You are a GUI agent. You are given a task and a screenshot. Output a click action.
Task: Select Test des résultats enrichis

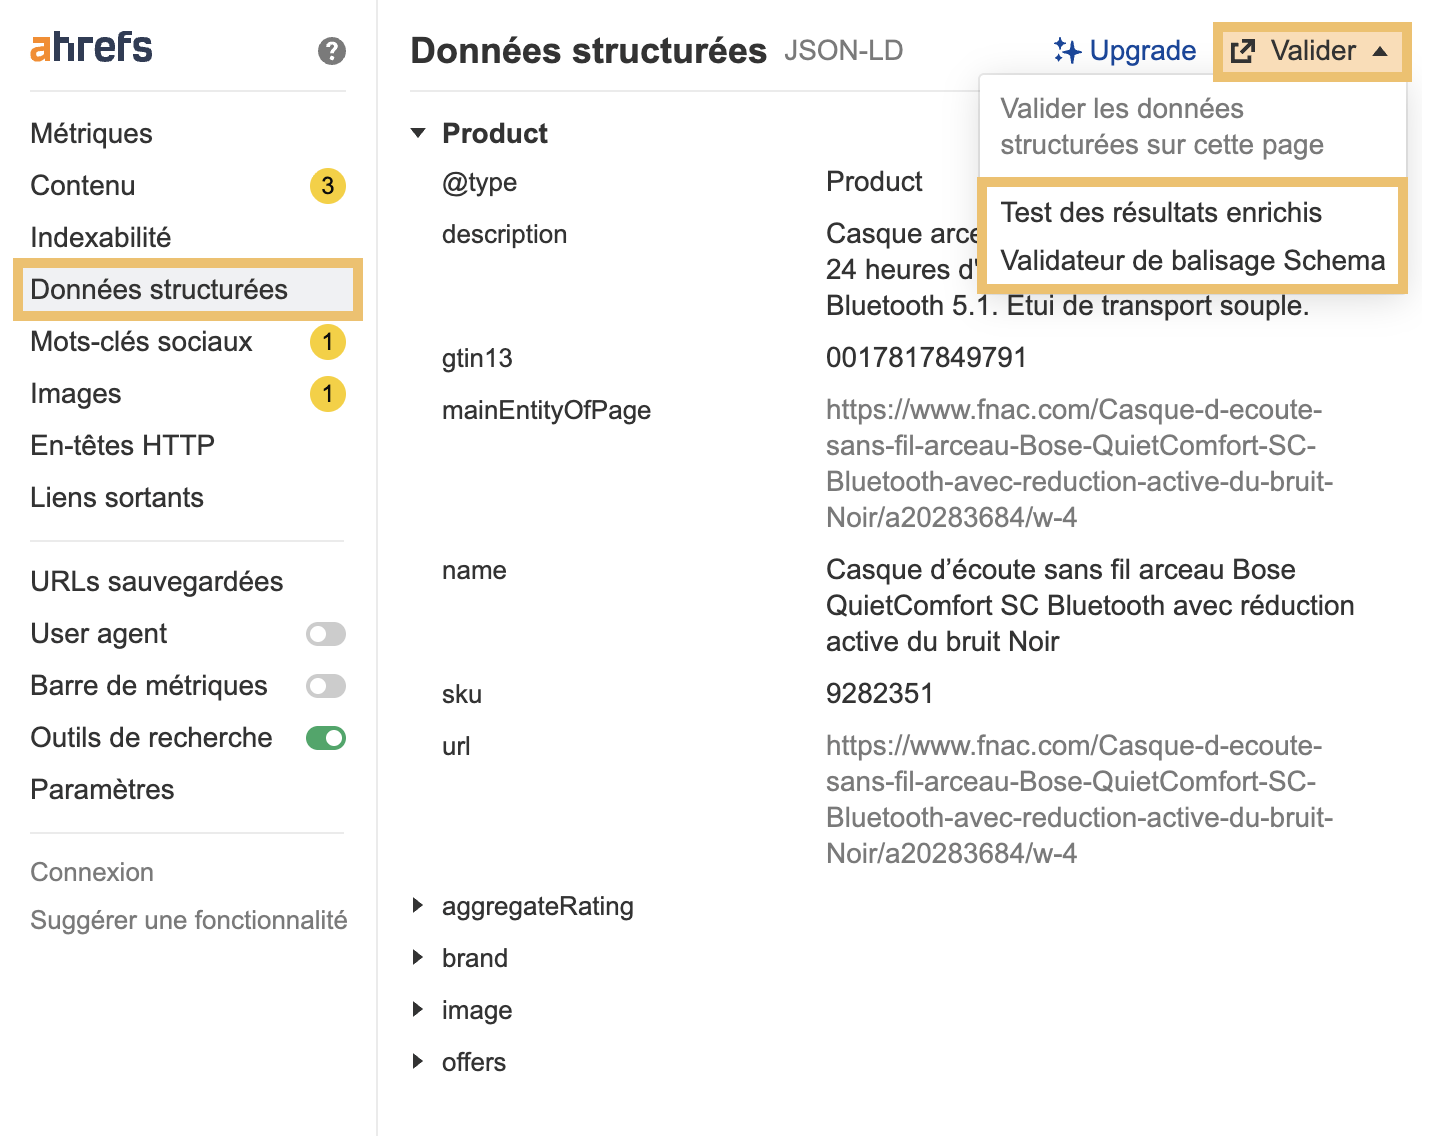point(1161,212)
